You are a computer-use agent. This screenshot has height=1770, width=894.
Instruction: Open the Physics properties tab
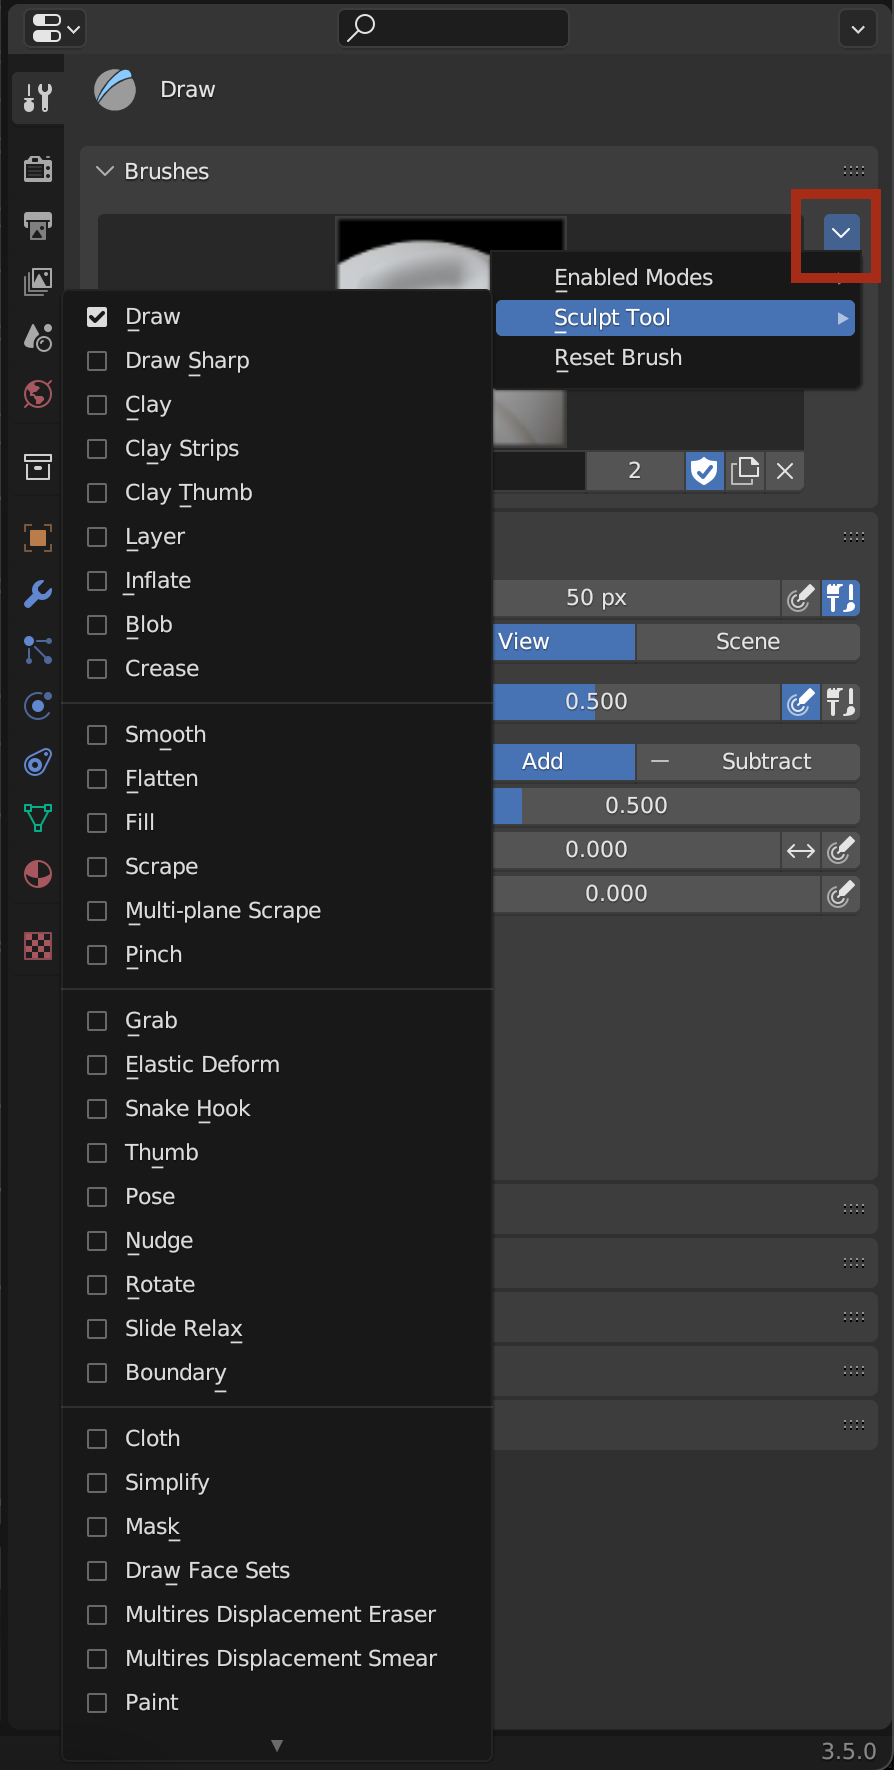point(38,706)
